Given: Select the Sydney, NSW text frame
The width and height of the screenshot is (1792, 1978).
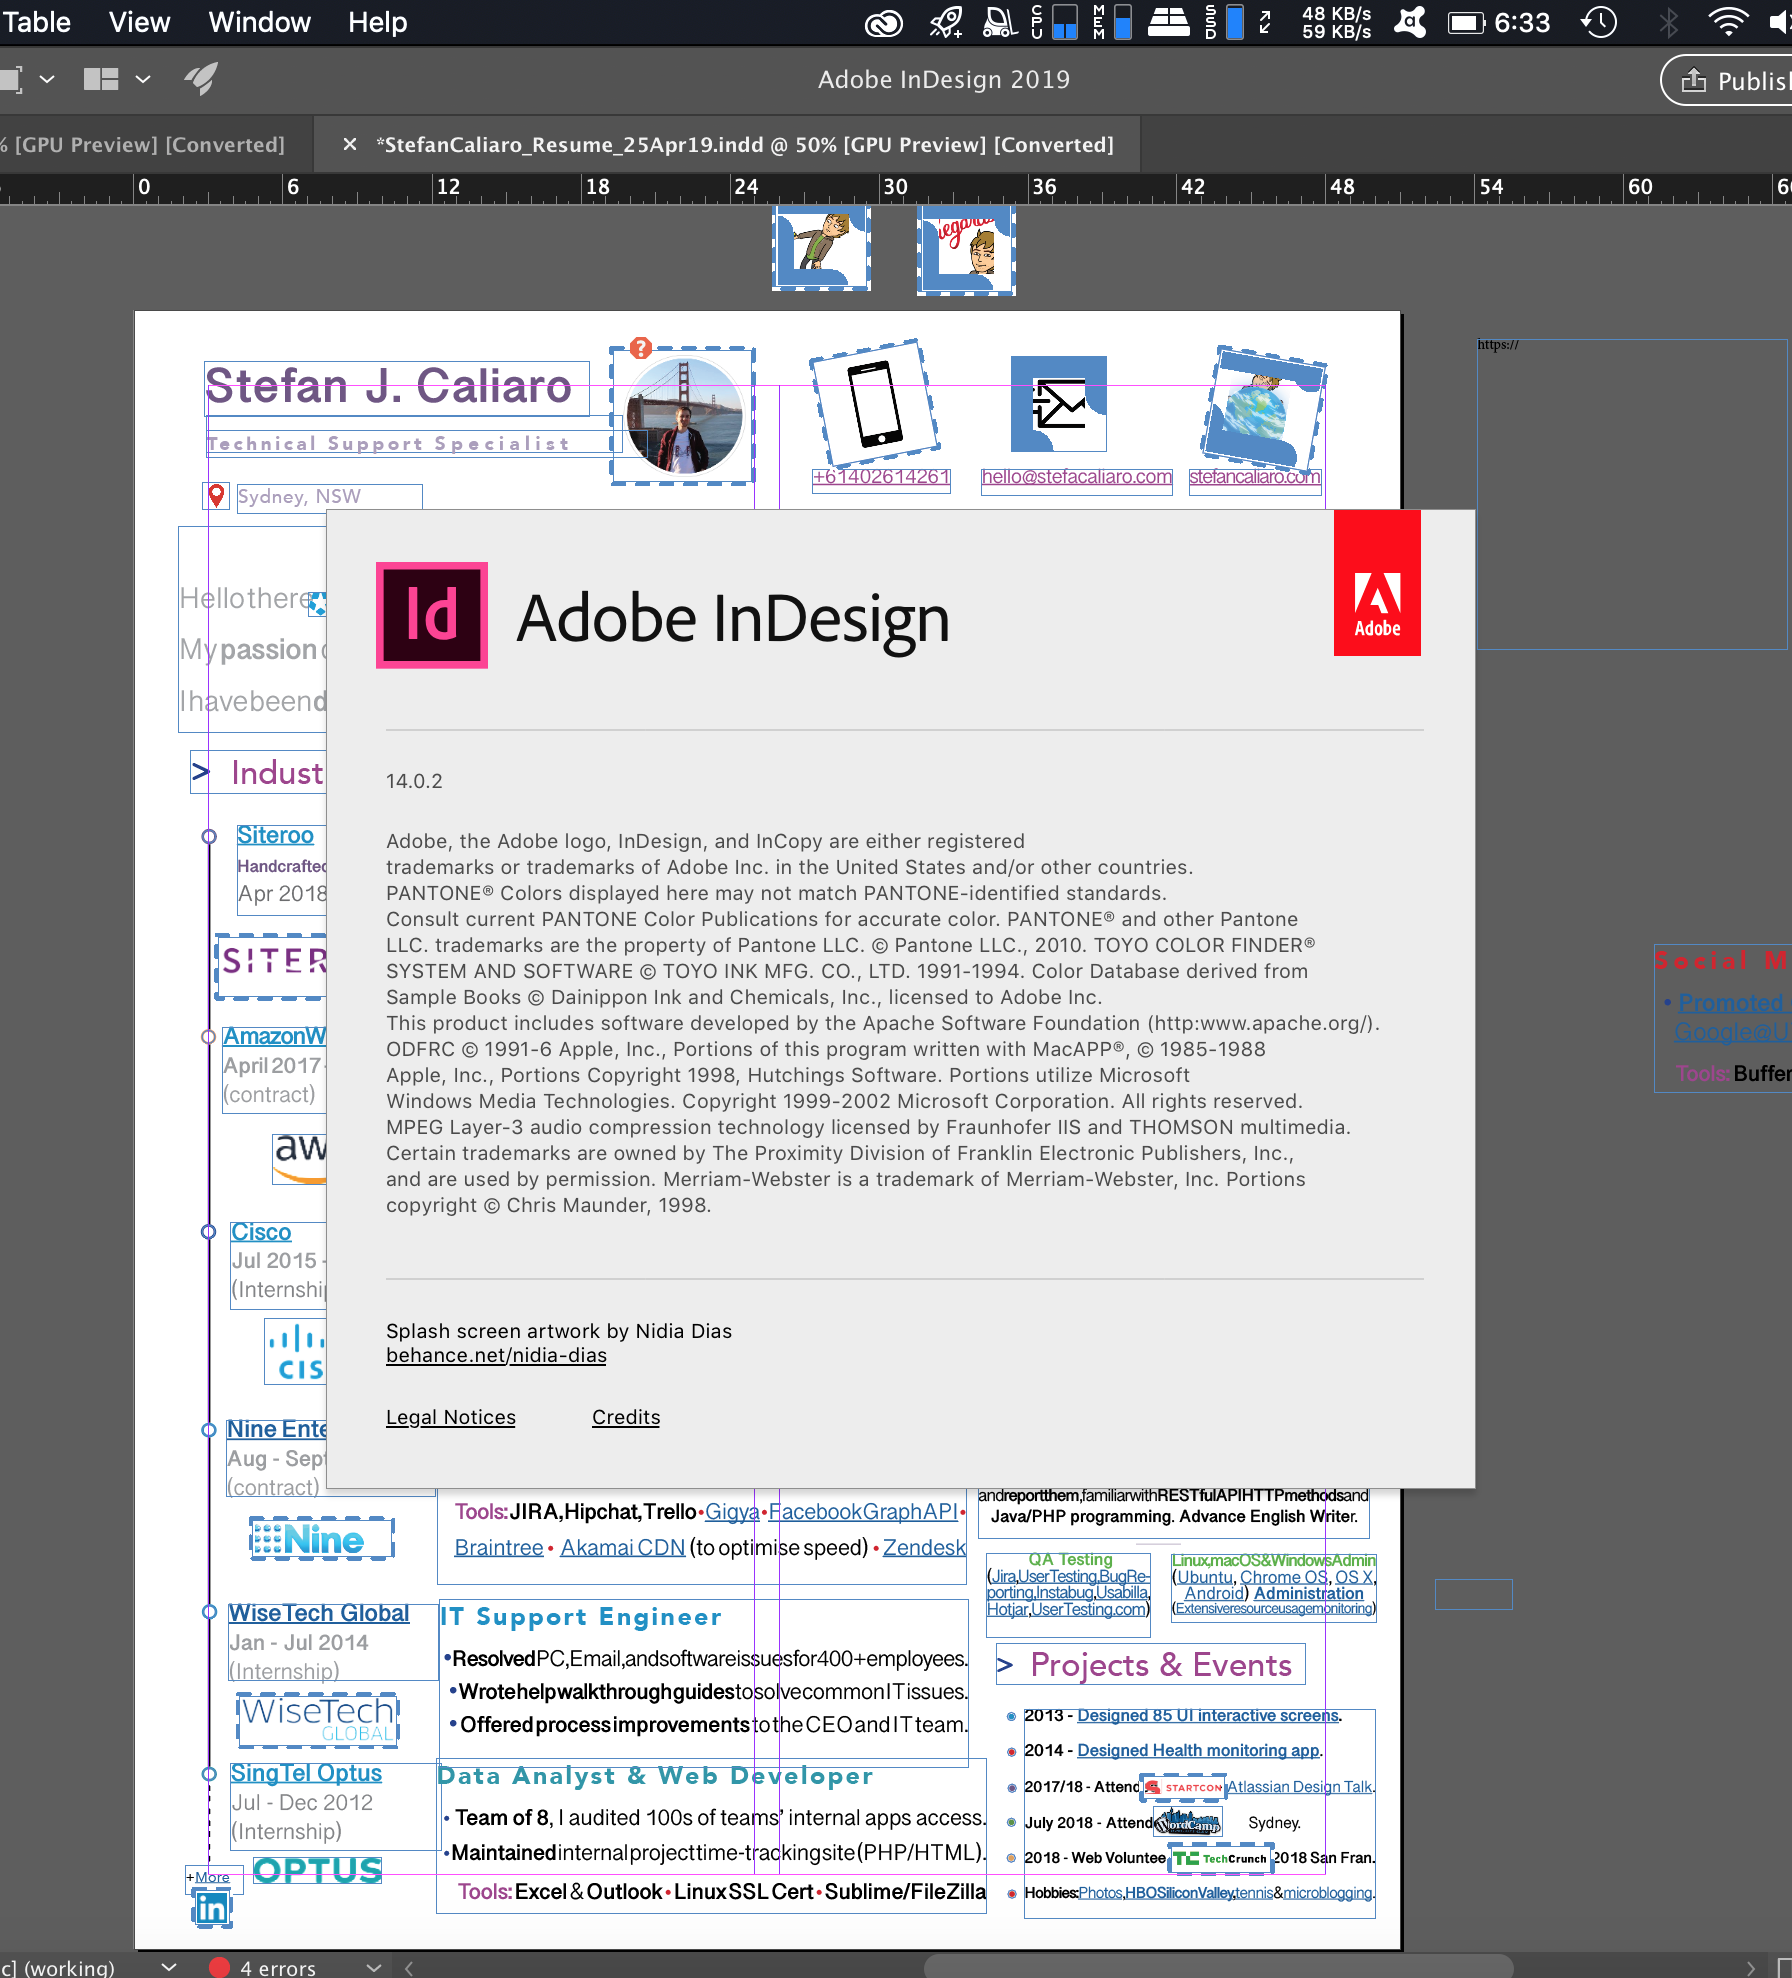Looking at the screenshot, I should (329, 497).
